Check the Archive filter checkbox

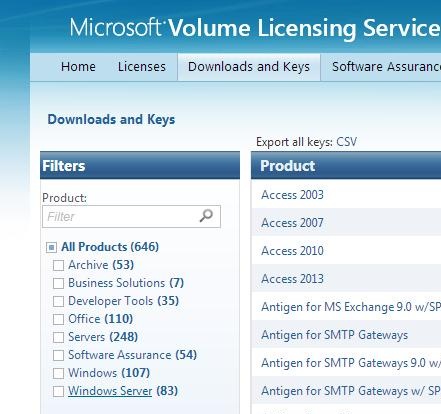pos(58,266)
